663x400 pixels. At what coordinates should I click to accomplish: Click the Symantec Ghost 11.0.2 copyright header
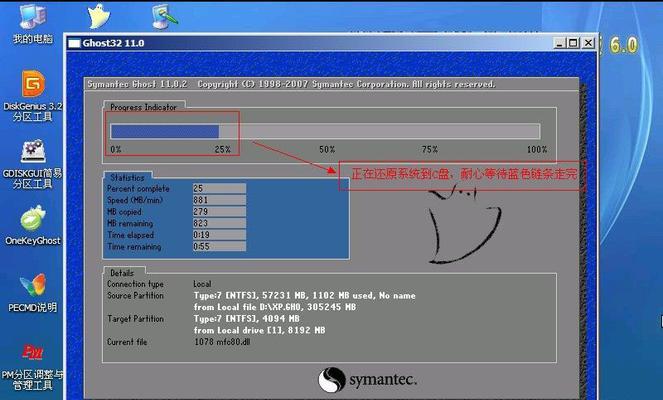(x=291, y=84)
